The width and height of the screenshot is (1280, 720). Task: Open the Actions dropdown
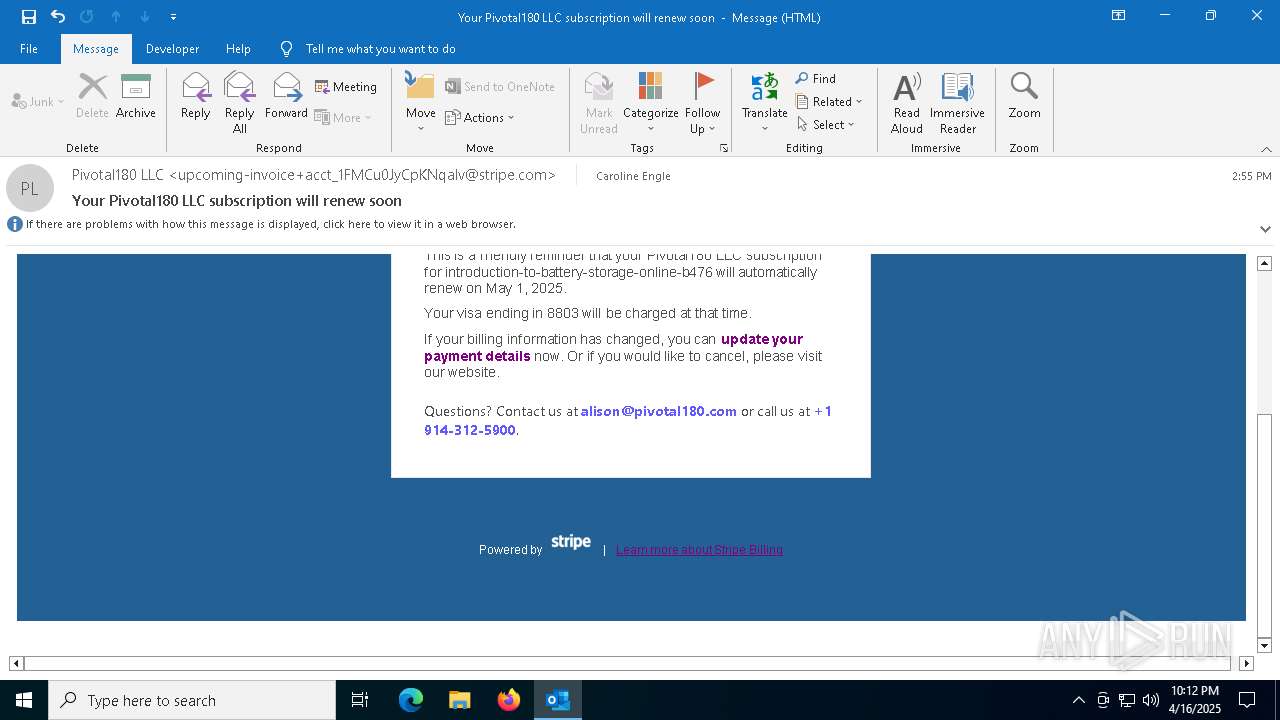coord(480,117)
